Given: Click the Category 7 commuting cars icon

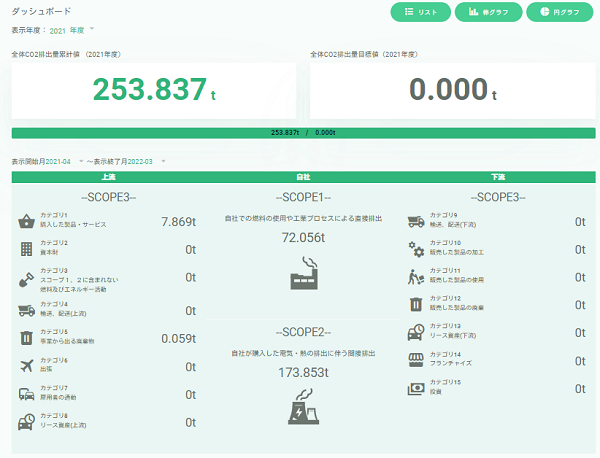Looking at the screenshot, I should point(26,394).
